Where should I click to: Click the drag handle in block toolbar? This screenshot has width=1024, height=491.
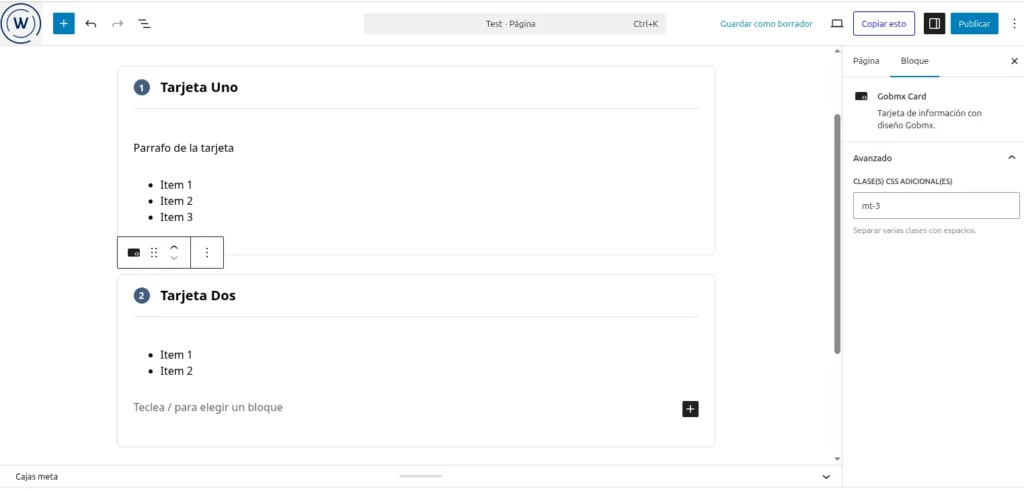[x=154, y=253]
